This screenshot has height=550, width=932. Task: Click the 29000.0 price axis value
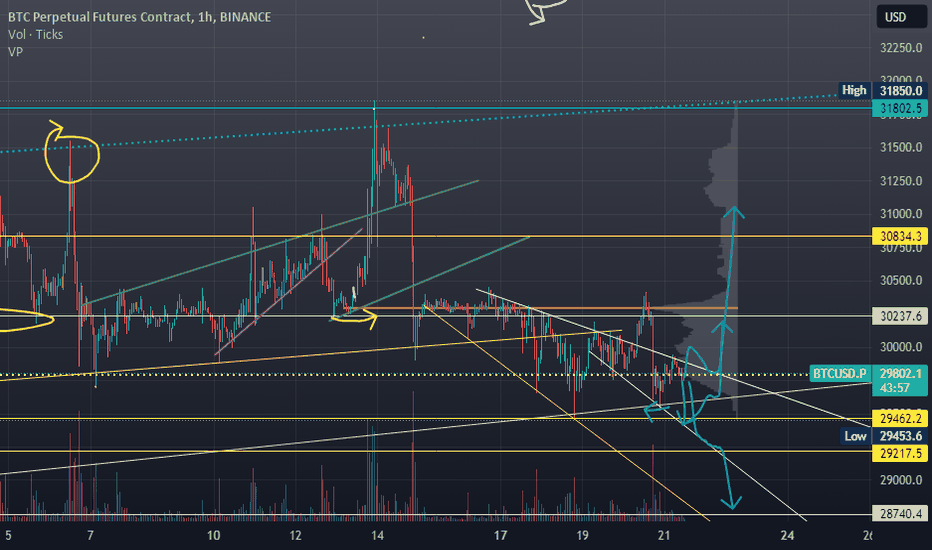(x=901, y=480)
